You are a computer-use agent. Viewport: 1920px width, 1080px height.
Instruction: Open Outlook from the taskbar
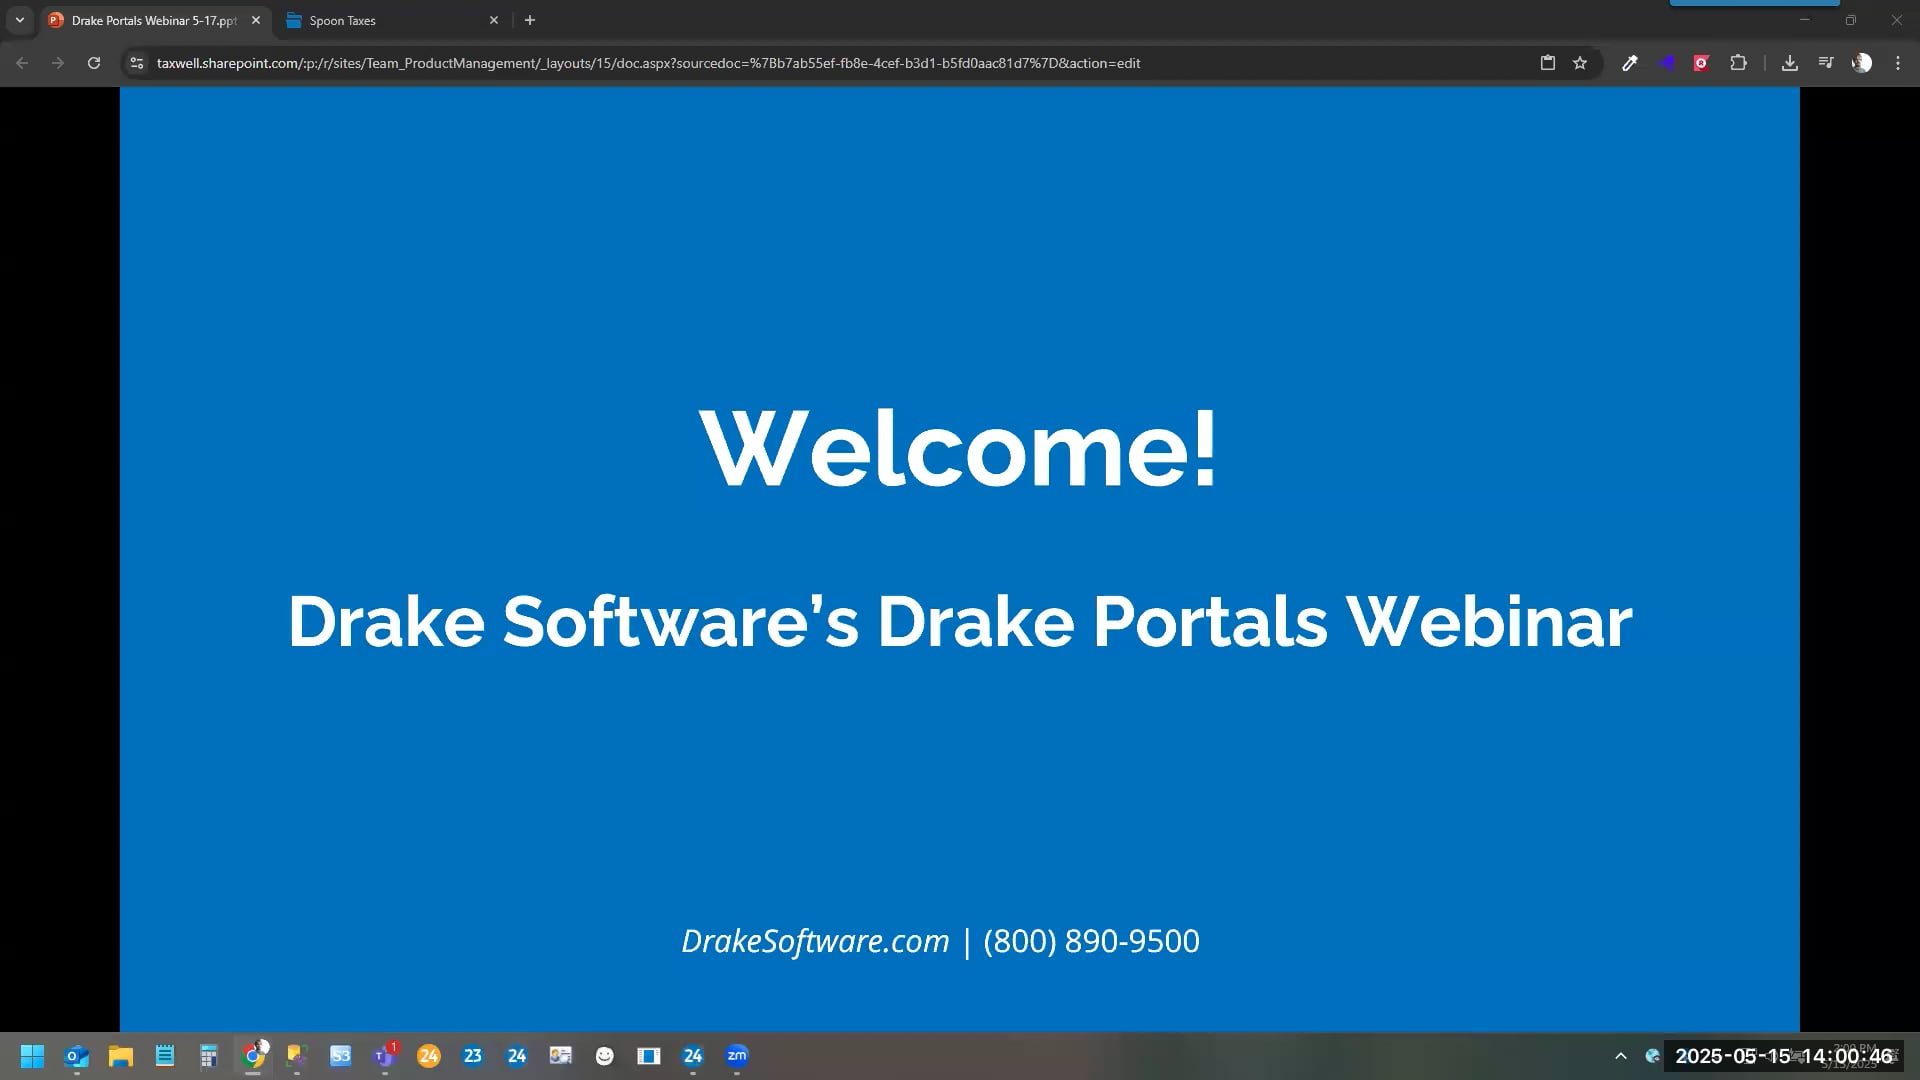click(x=76, y=1055)
